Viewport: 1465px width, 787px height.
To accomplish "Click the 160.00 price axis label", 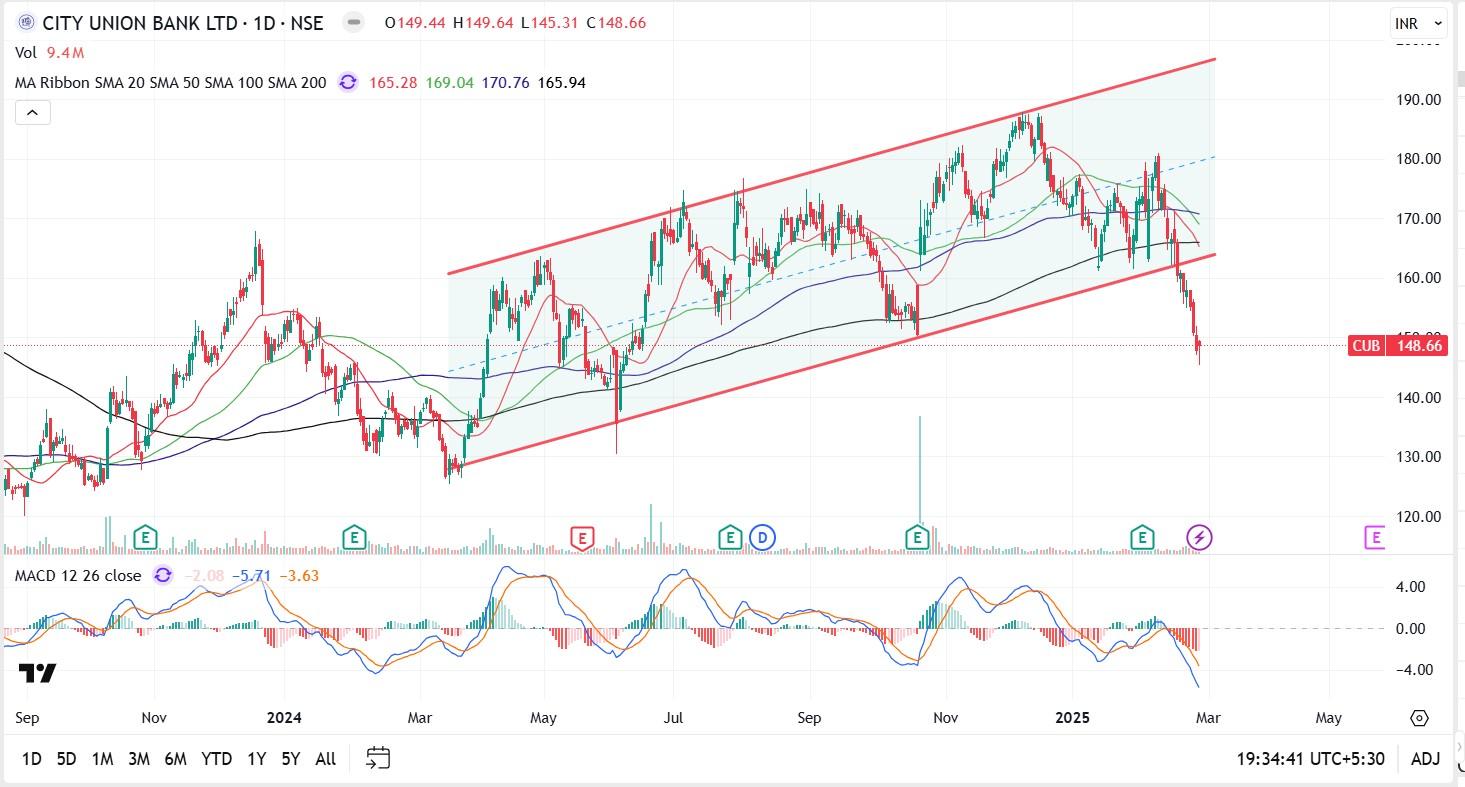I will click(x=1419, y=278).
